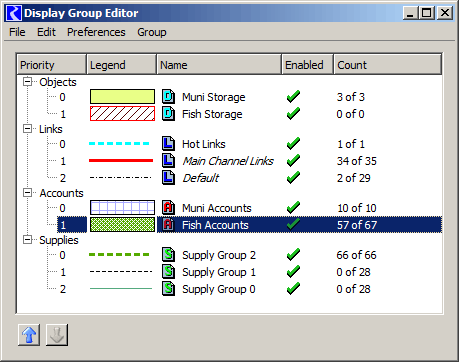Click the Supply Group 2 icon

point(168,255)
